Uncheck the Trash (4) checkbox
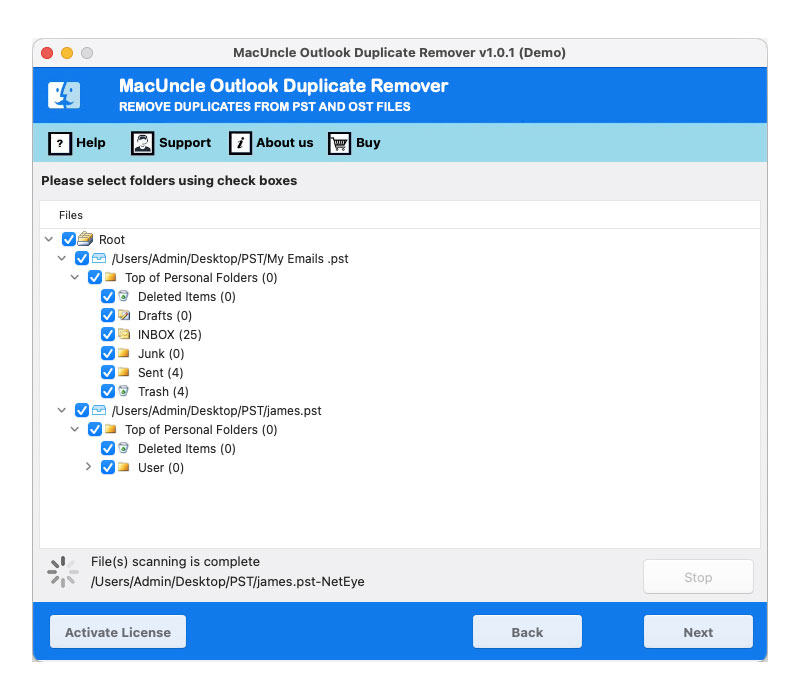Viewport: 800px width, 700px height. tap(108, 391)
